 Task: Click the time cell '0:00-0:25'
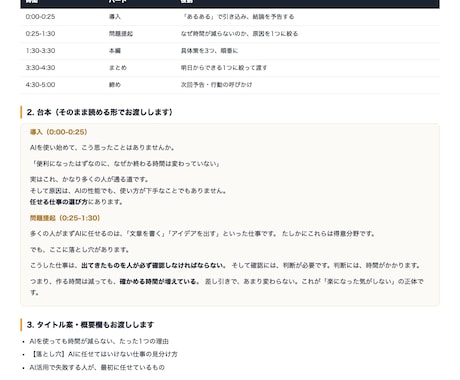point(40,17)
